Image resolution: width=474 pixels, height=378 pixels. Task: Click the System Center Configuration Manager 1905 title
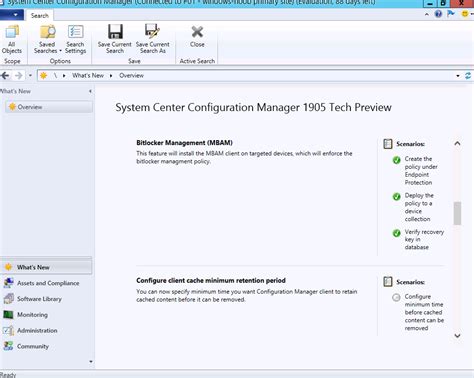pyautogui.click(x=253, y=108)
